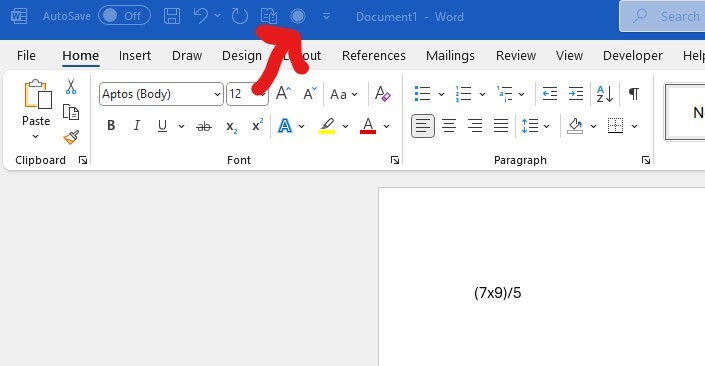Viewport: 705px width, 366px height.
Task: Click the Format Painter brush icon
Action: [71, 138]
